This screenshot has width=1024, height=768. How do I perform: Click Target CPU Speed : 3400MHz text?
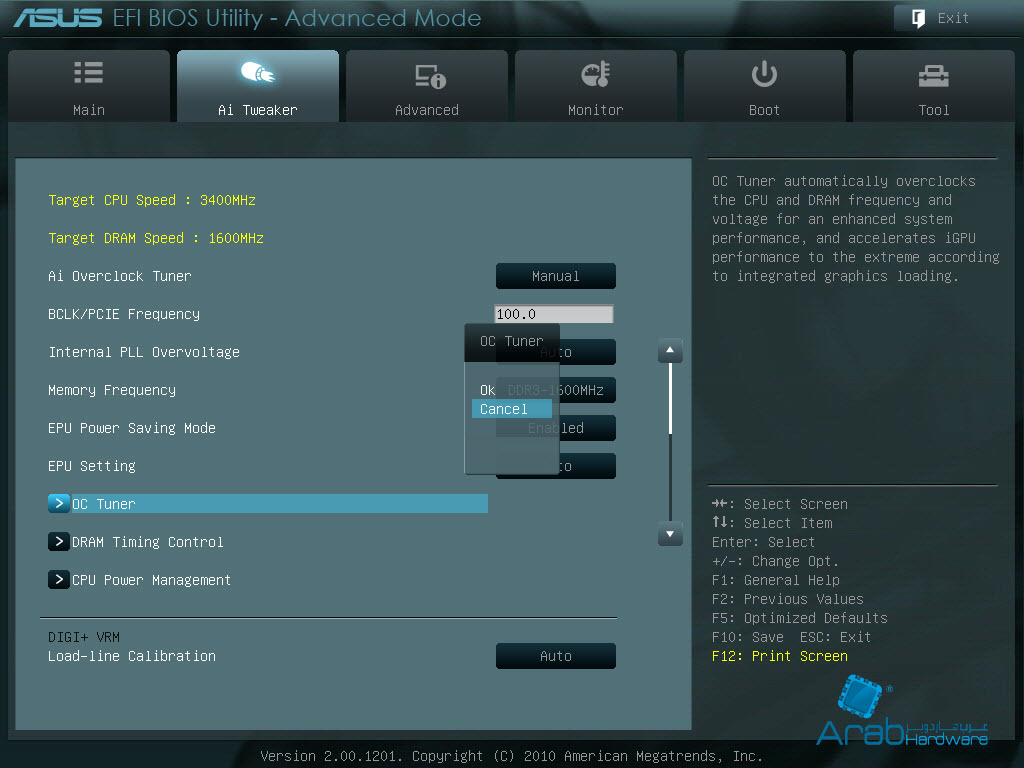[152, 200]
